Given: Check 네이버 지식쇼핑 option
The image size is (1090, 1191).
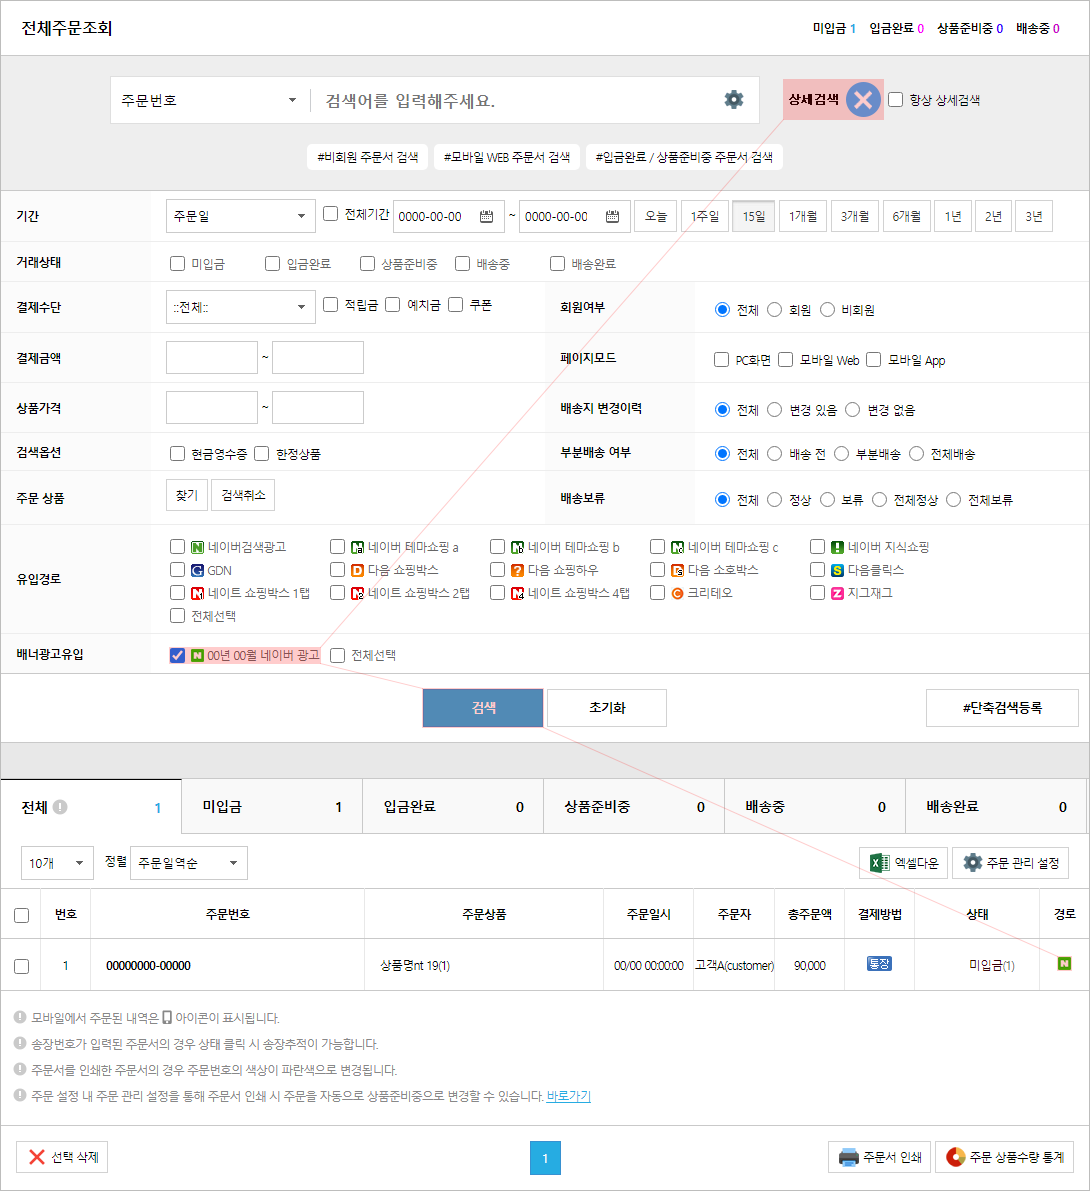Looking at the screenshot, I should [817, 547].
